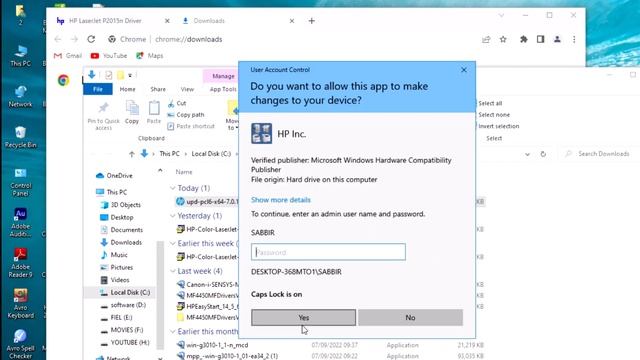Click Paste icon in Explorer ribbon
The image size is (640, 360).
[154, 112]
